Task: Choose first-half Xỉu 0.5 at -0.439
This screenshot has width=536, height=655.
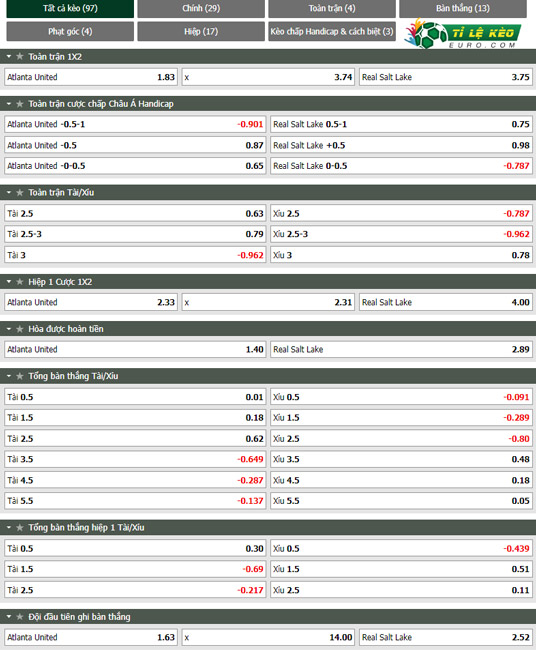Action: 401,548
